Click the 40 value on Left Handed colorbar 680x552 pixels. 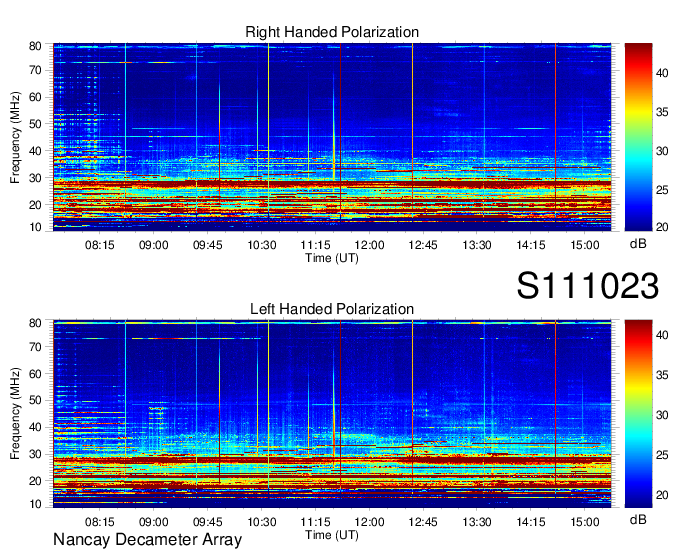(662, 335)
